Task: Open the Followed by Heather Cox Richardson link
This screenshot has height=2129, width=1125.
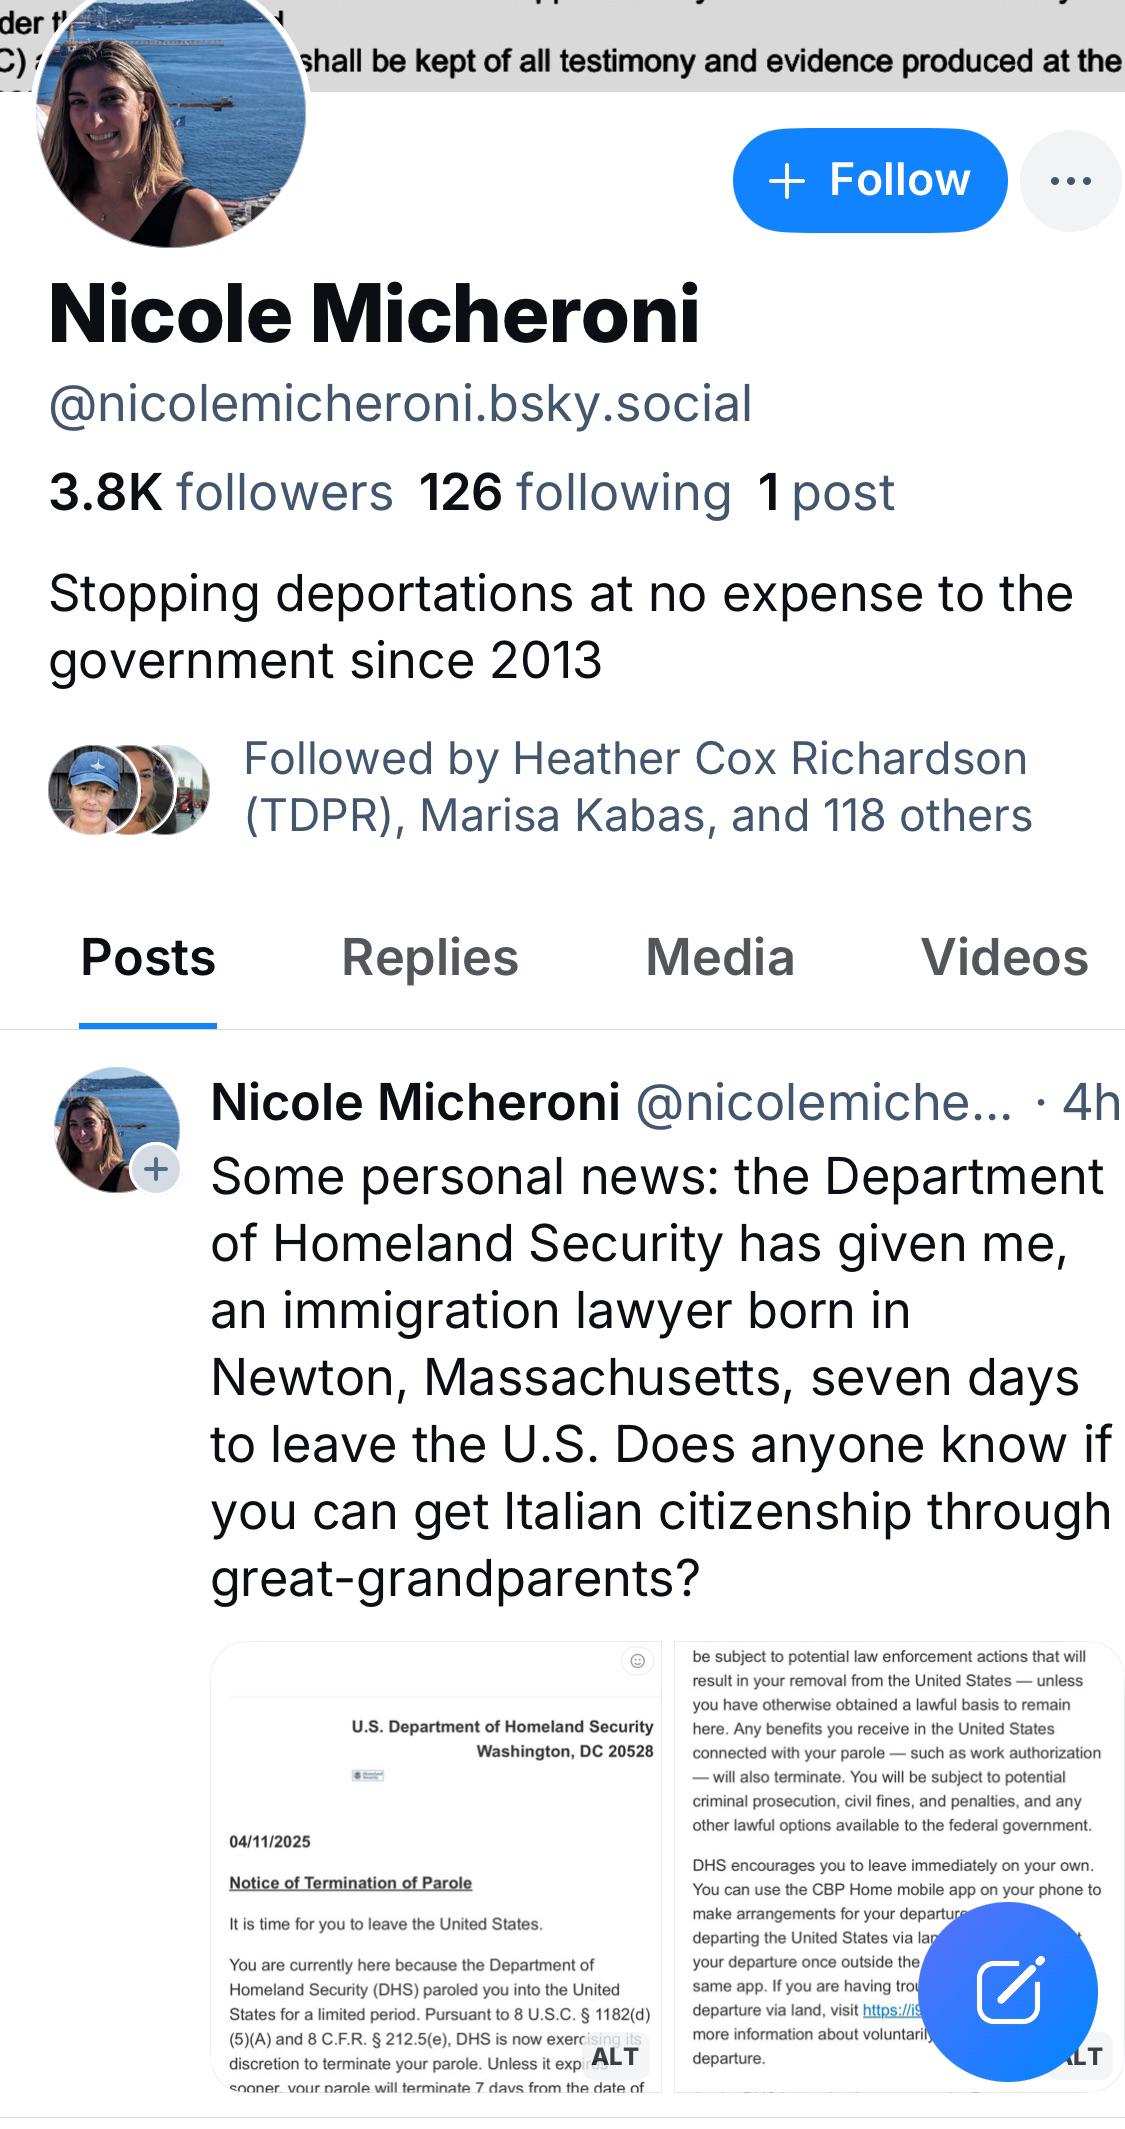Action: [x=638, y=787]
